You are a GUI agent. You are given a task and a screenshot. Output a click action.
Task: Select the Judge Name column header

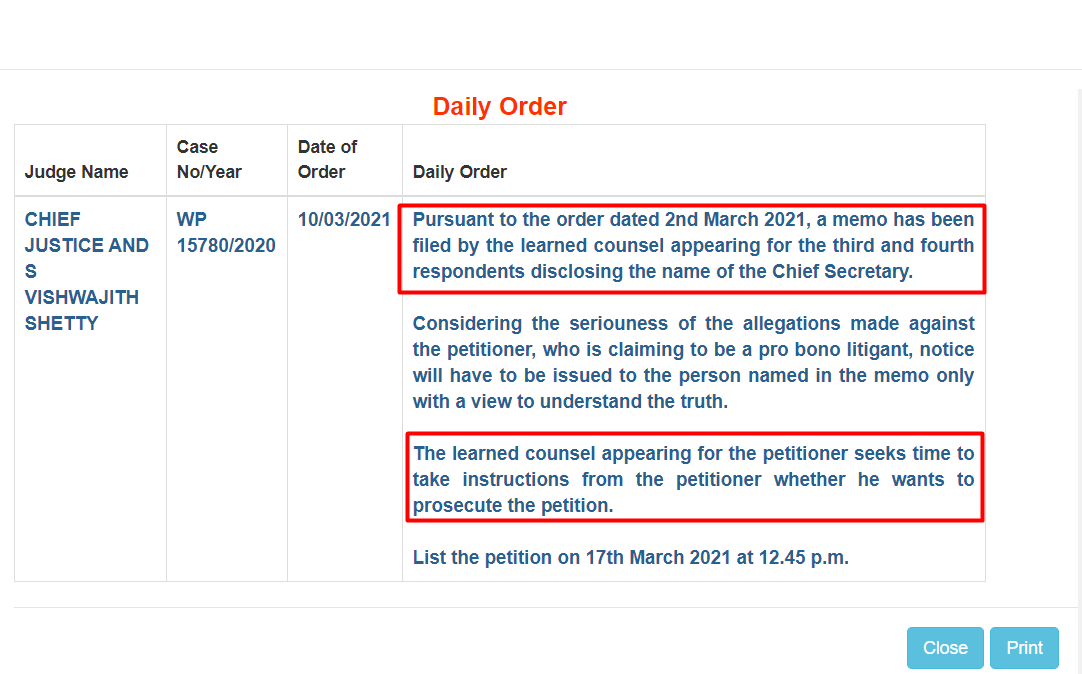pyautogui.click(x=77, y=172)
